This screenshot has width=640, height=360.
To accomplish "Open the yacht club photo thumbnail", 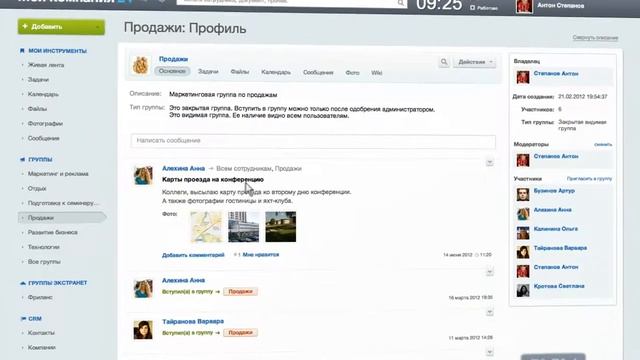I will coord(280,227).
